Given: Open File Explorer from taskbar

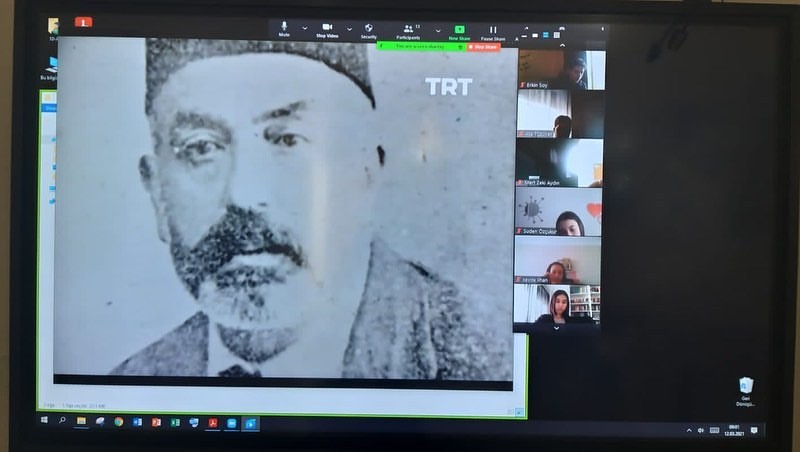Looking at the screenshot, I should tap(81, 421).
